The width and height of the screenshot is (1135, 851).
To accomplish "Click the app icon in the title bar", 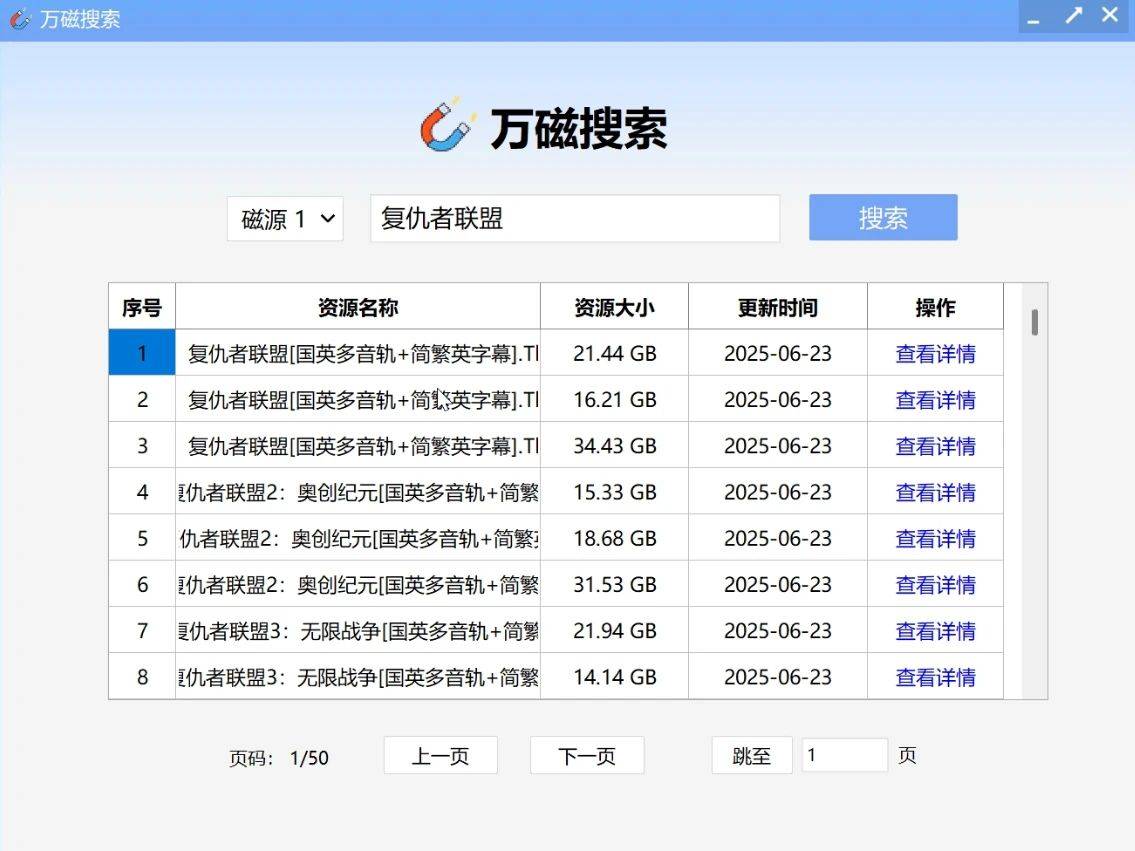I will 19,19.
